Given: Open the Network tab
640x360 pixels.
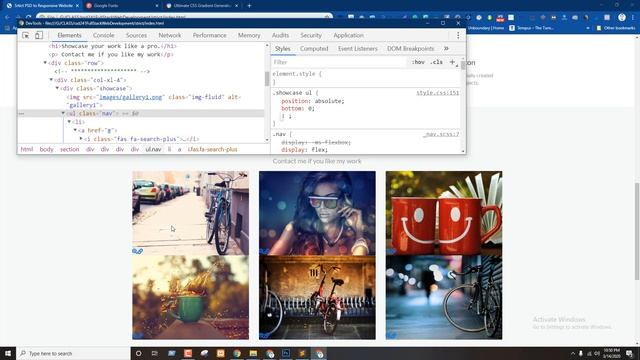Looking at the screenshot, I should [170, 36].
